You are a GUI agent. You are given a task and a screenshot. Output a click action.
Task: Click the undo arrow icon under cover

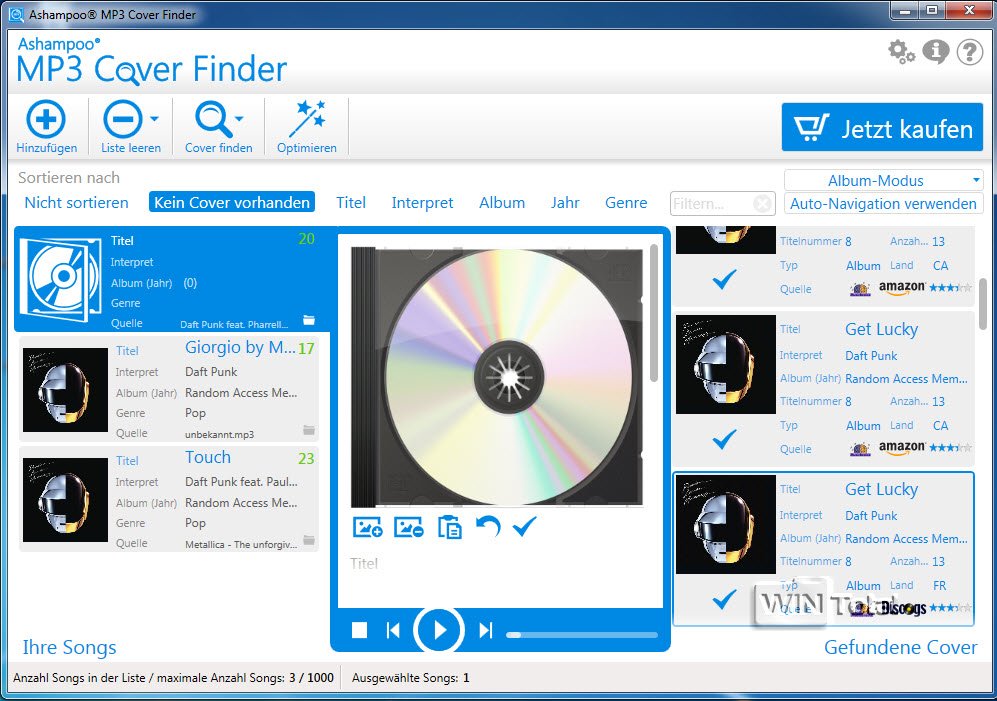[488, 527]
